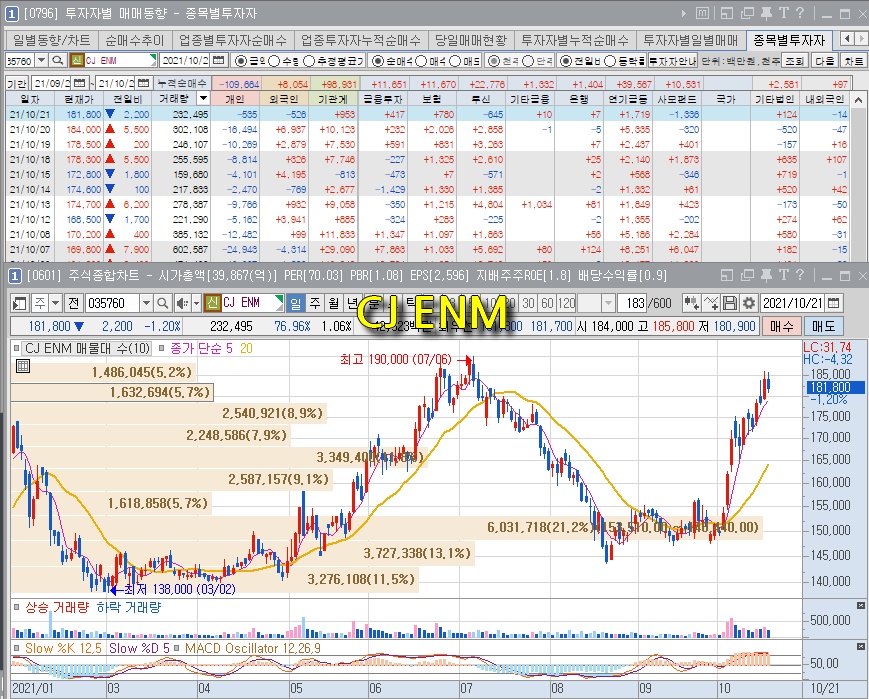Open the 당일매매현황 tab
The height and width of the screenshot is (699, 869).
click(x=471, y=40)
